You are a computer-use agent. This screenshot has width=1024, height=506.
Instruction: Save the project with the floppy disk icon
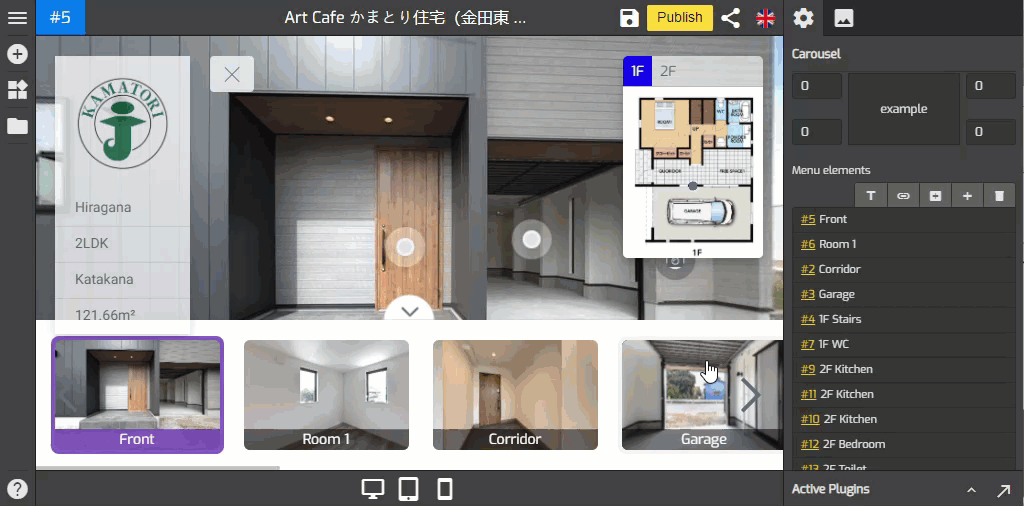(629, 18)
